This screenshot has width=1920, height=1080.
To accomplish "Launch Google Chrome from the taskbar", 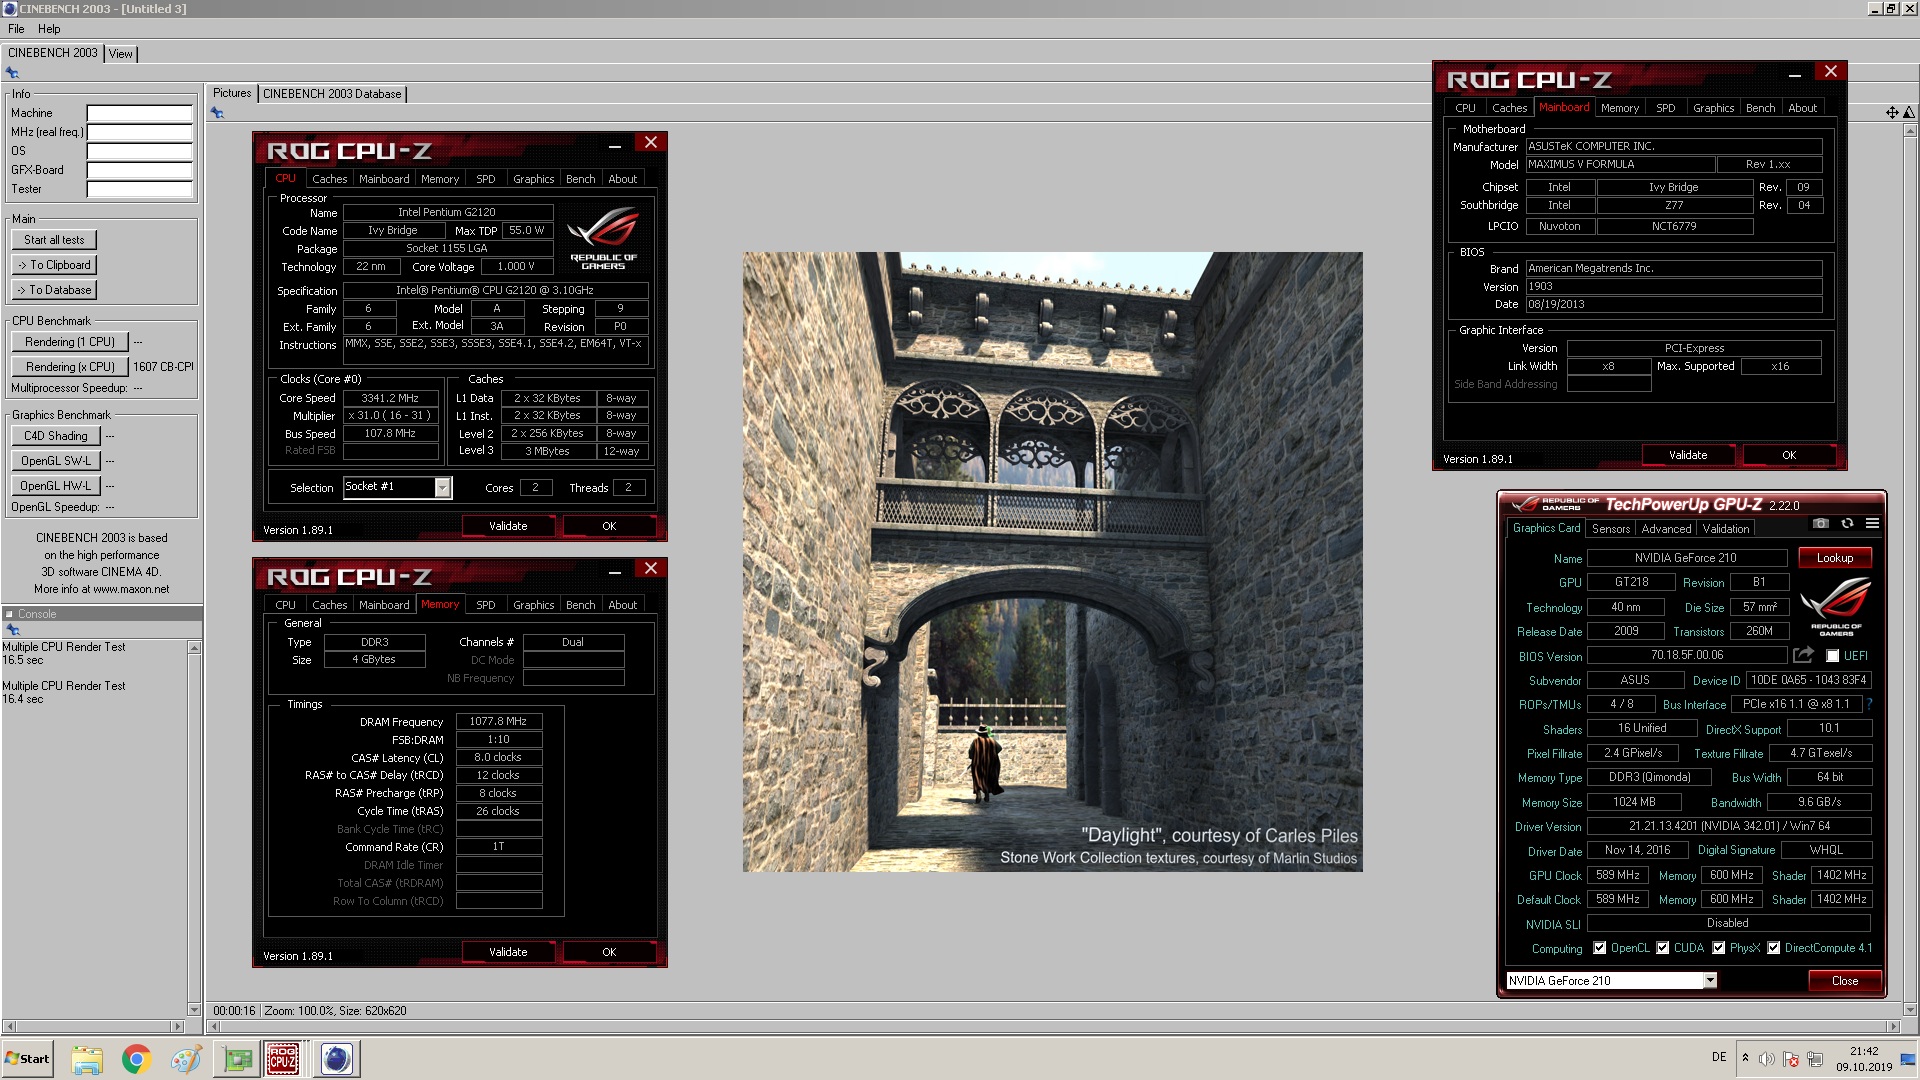I will 136,1059.
